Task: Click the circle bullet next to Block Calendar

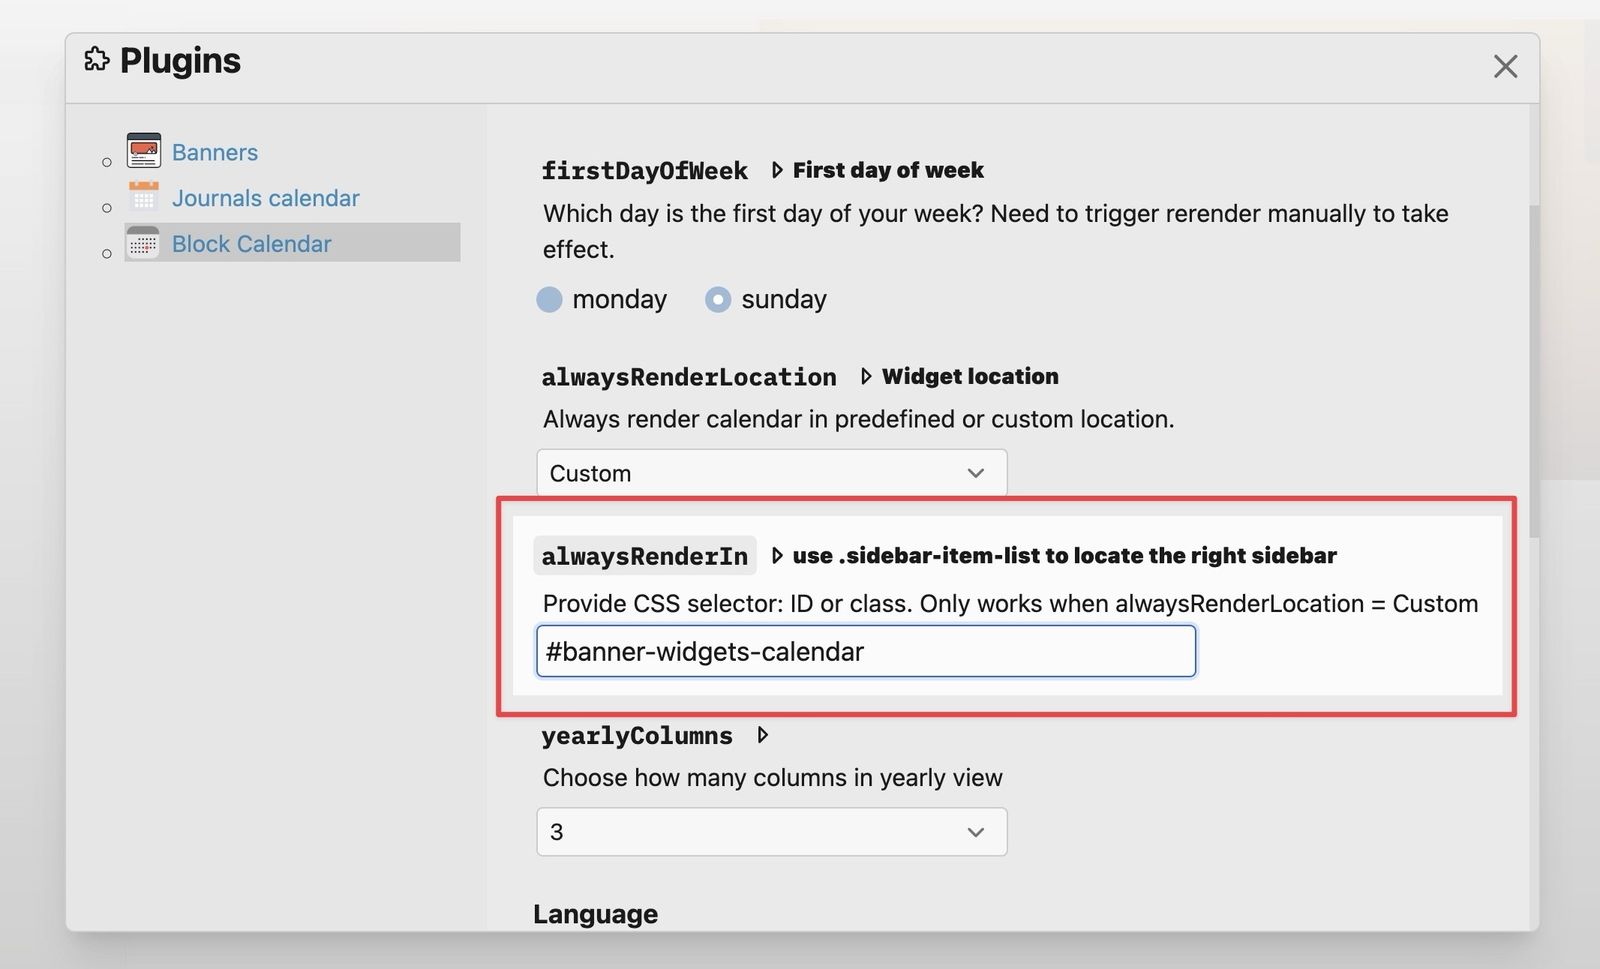Action: (x=106, y=253)
